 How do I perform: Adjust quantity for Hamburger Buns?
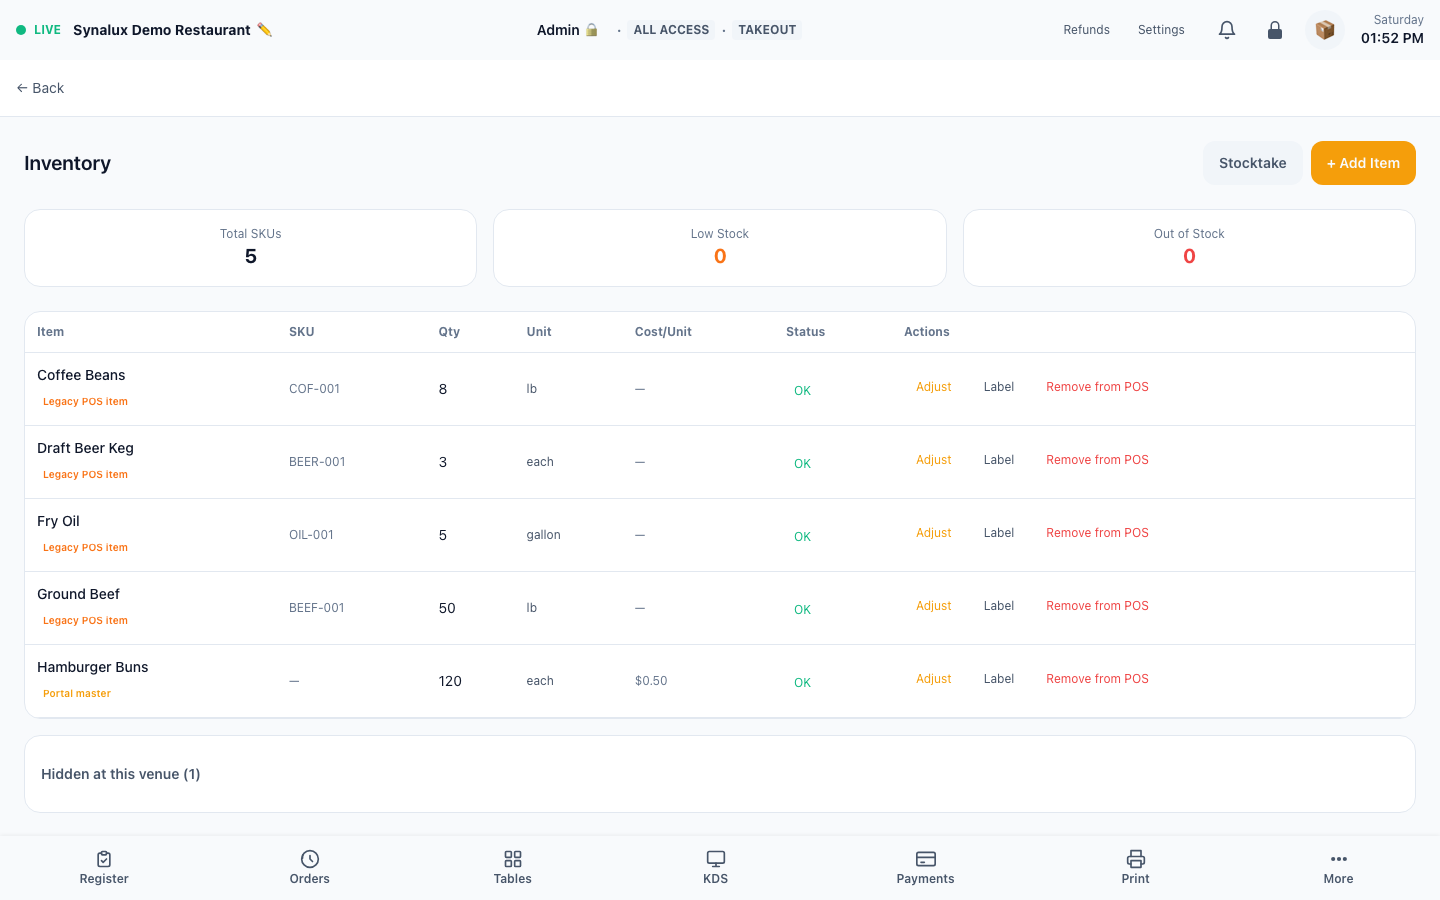tap(934, 679)
